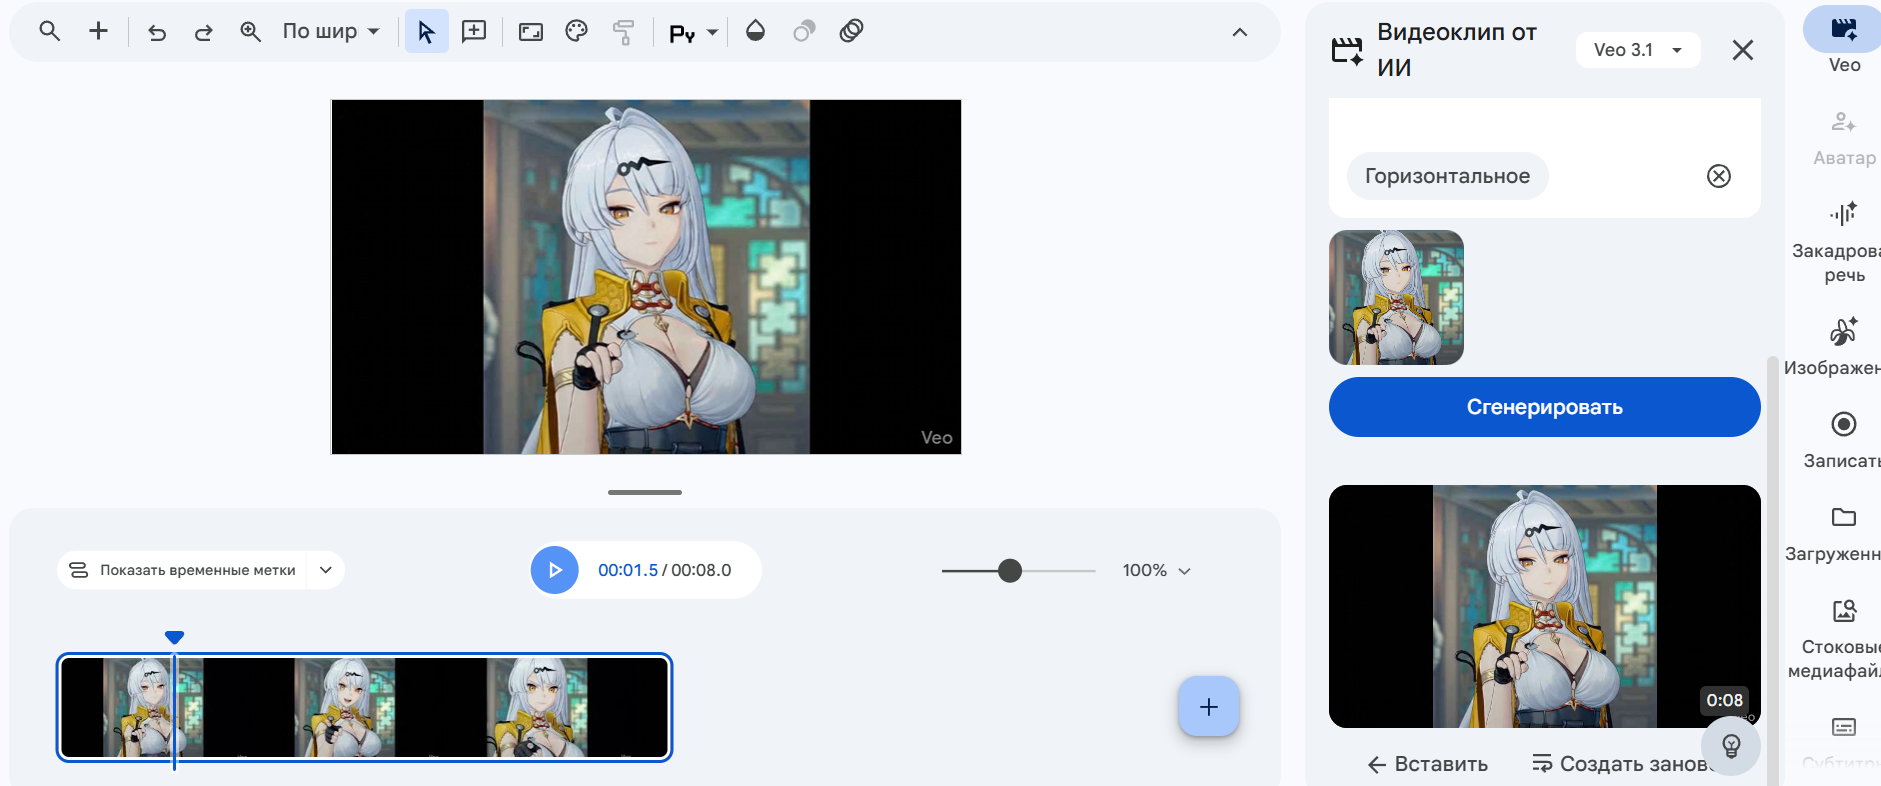Click 'Создать заново' to regenerate
Viewport: 1881px width, 786px height.
click(1620, 764)
